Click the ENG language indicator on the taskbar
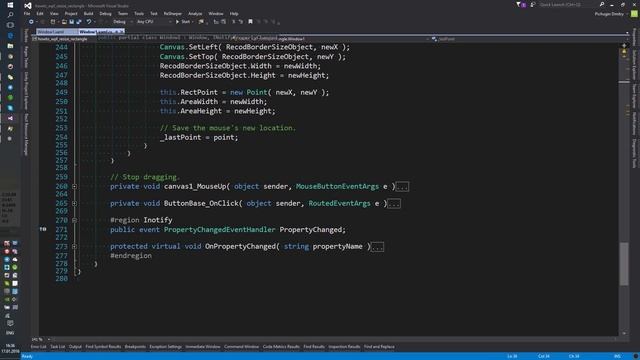 tap(10, 333)
